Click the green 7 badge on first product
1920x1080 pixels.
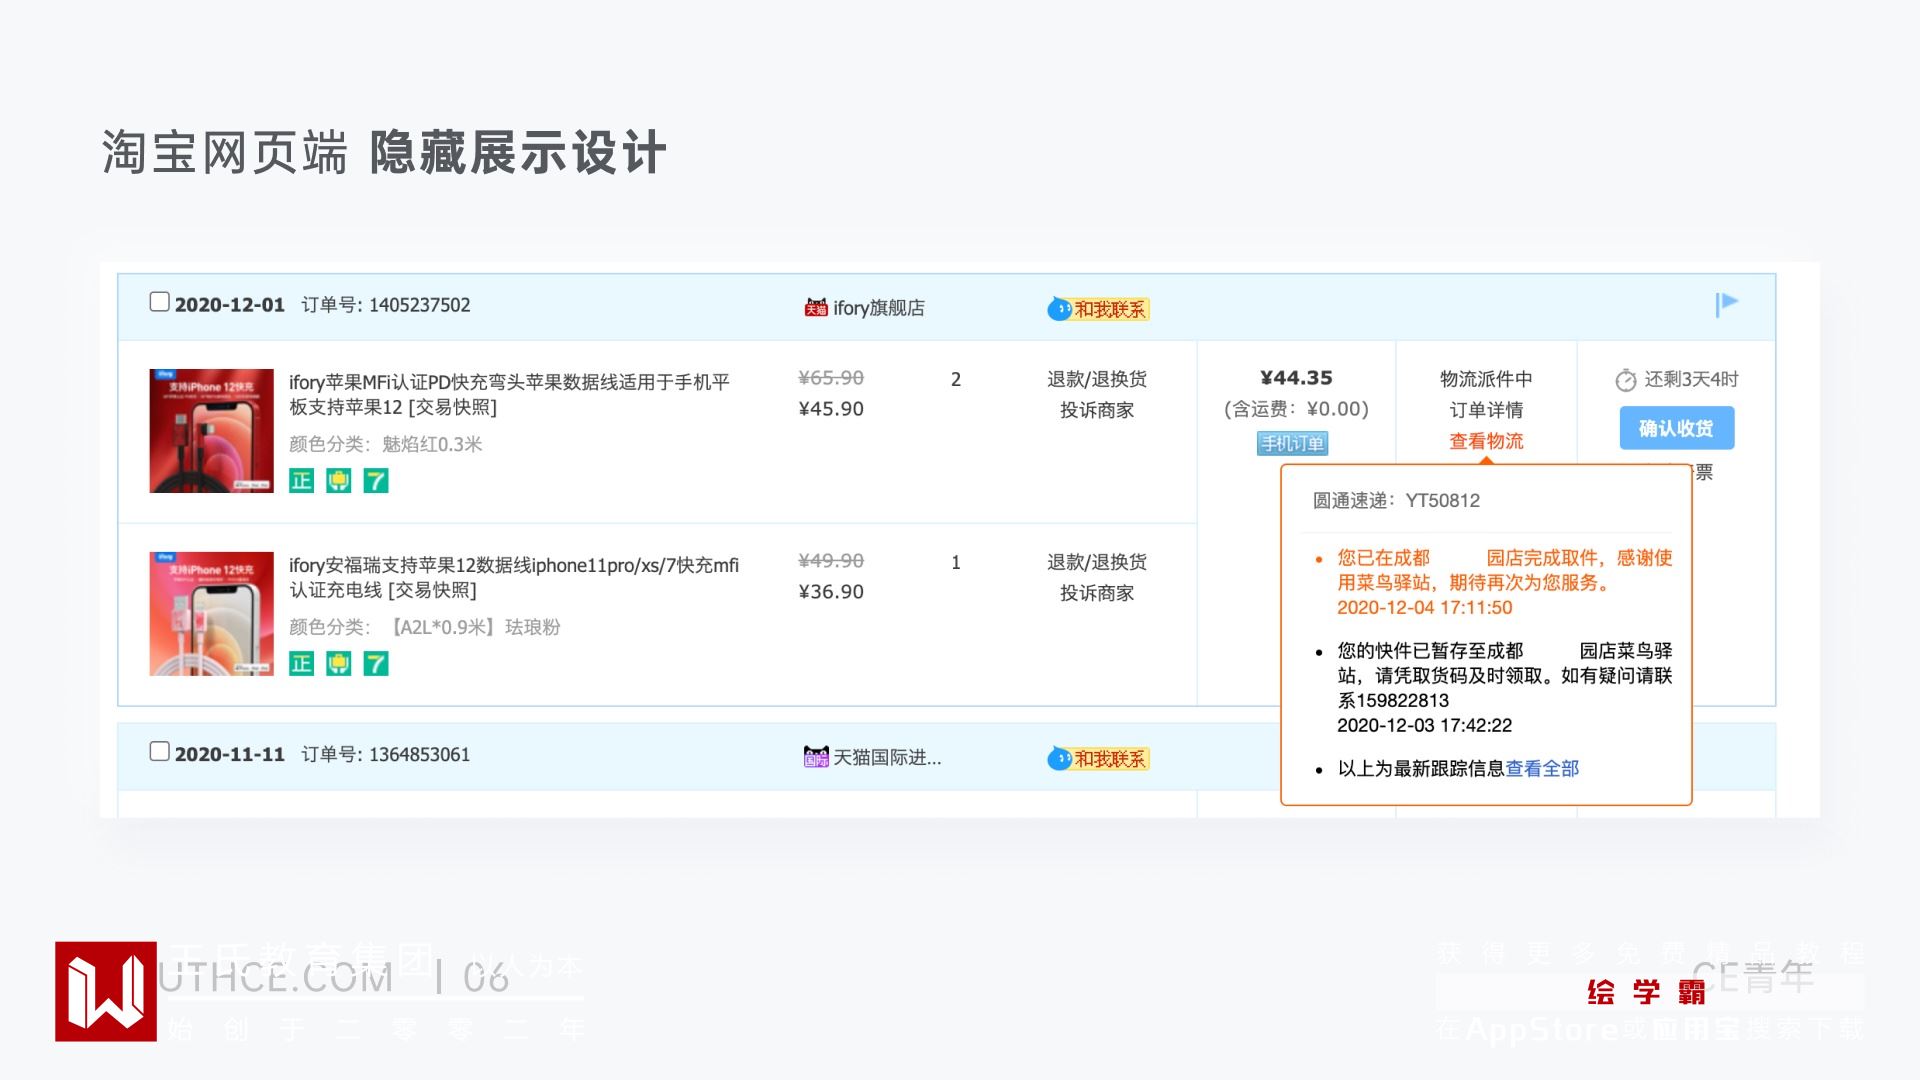point(375,481)
